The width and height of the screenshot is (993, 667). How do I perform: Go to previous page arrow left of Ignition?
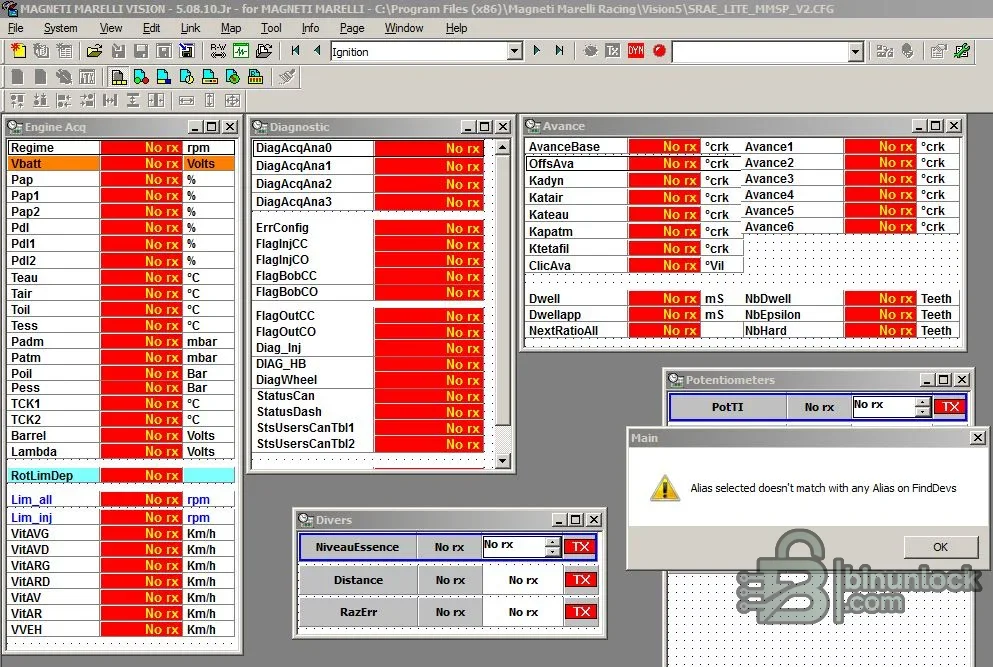(x=317, y=51)
